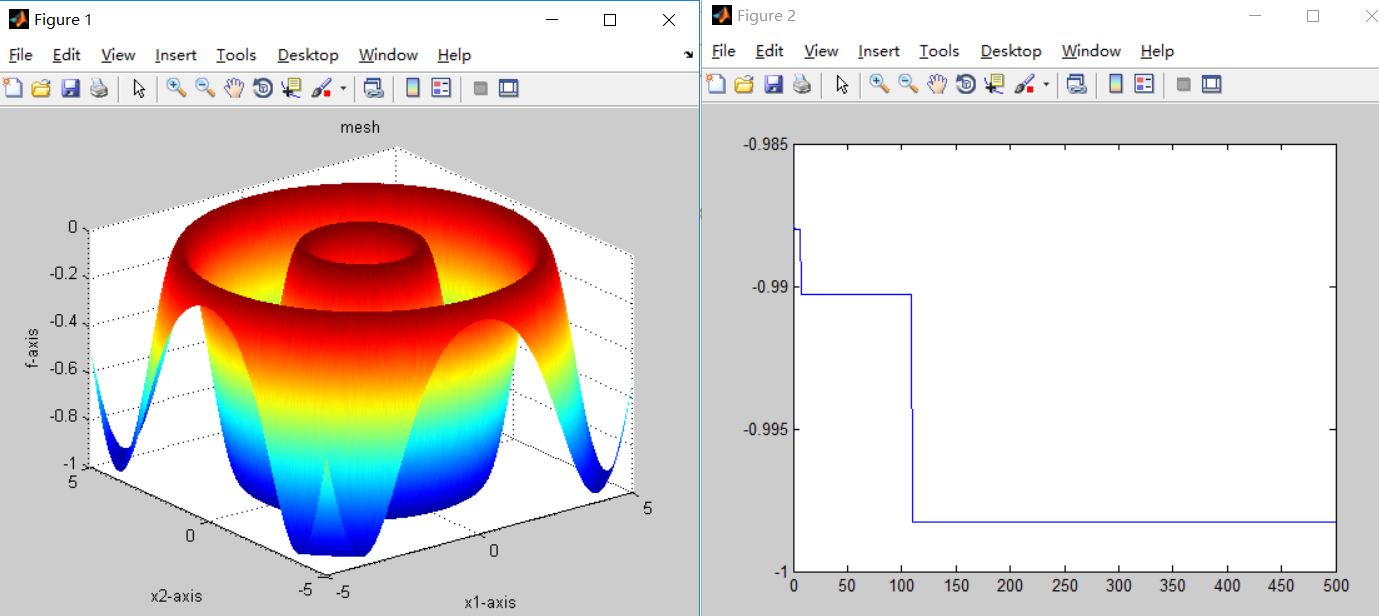Expand brush color dropdown arrow in Figure 1
The width and height of the screenshot is (1379, 616).
(343, 88)
